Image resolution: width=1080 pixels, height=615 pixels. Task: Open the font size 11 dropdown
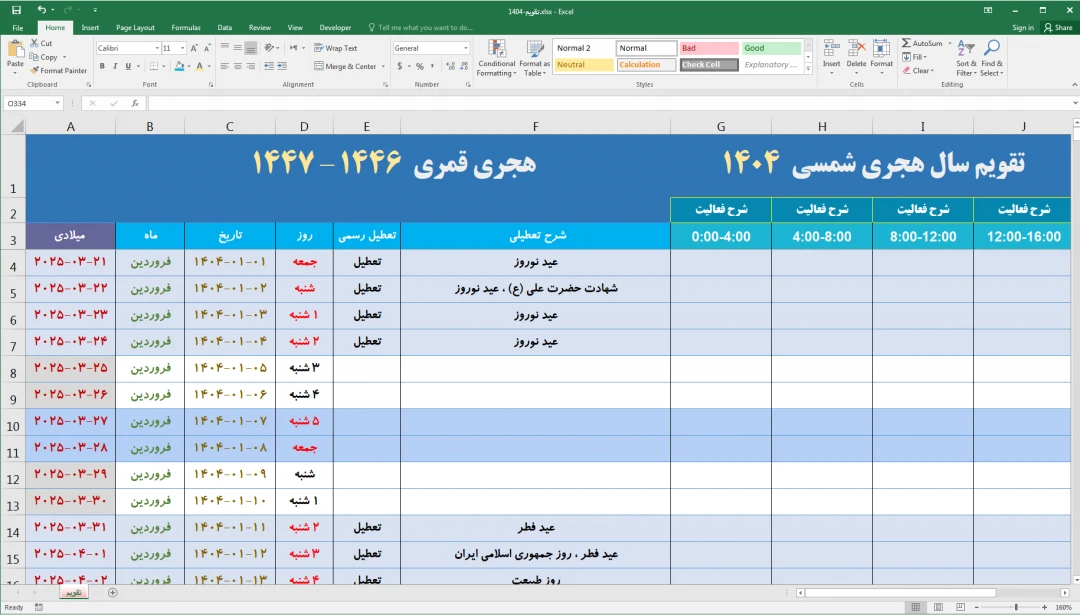183,48
